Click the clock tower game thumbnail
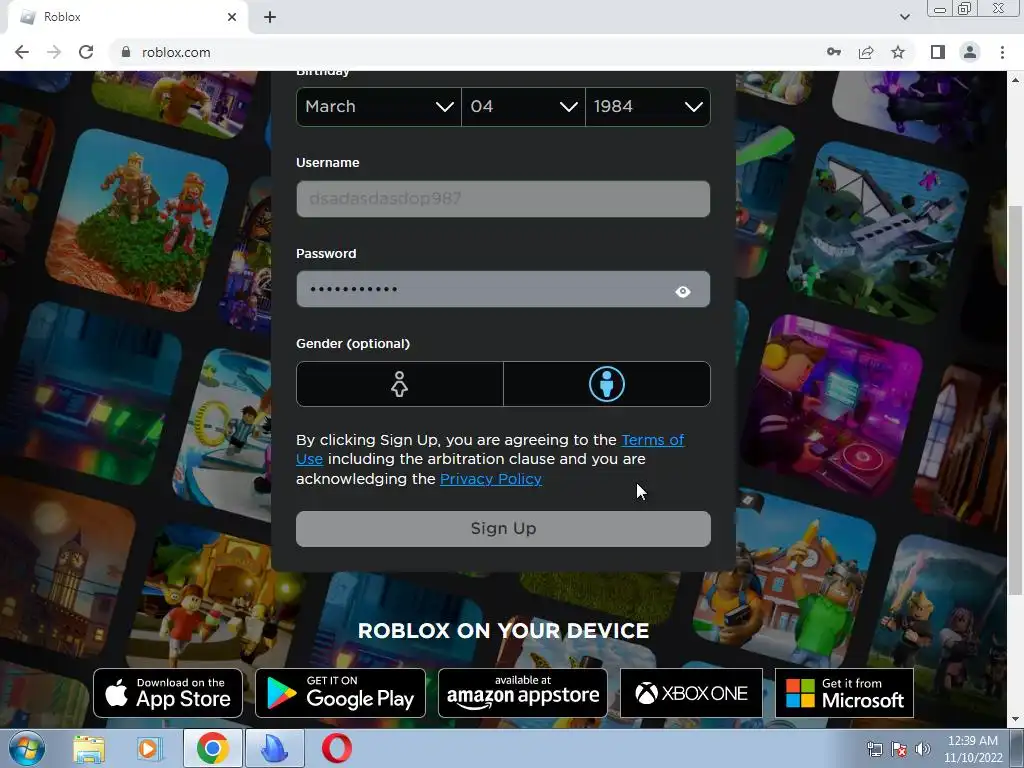This screenshot has height=768, width=1024. pyautogui.click(x=65, y=567)
